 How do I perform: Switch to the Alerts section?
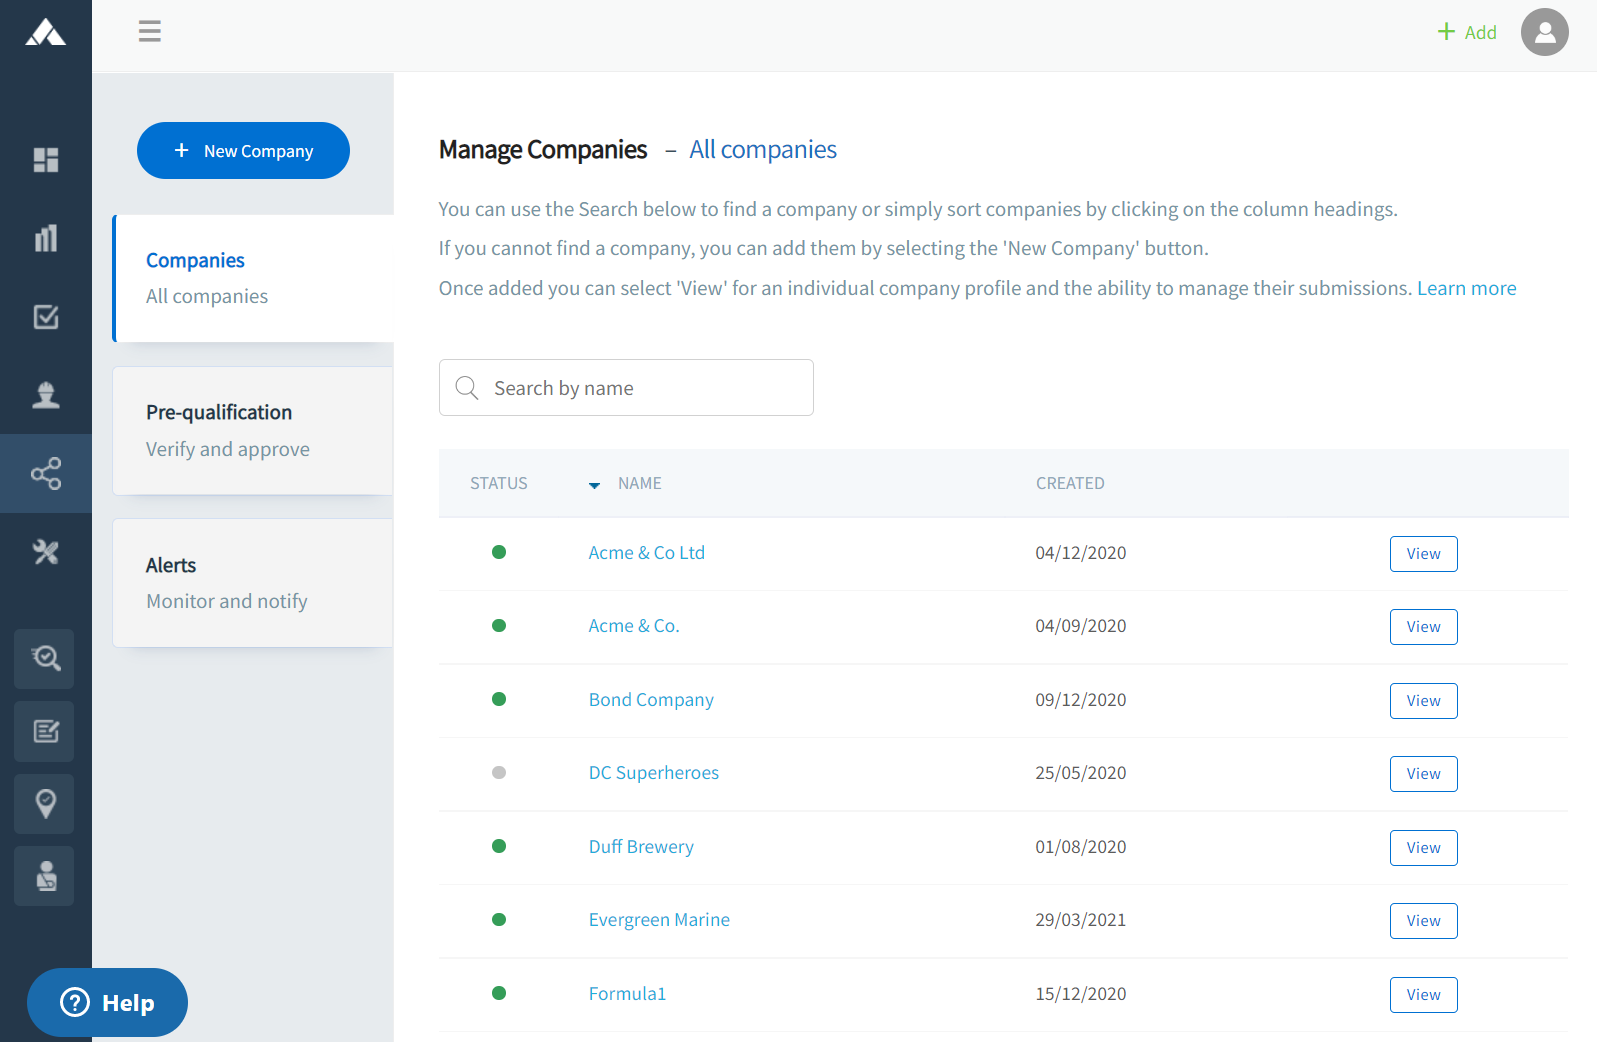coord(253,583)
